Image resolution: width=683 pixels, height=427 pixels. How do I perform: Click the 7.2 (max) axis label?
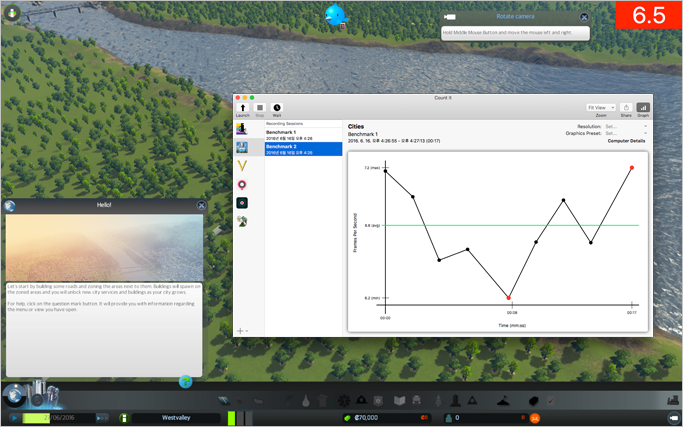(372, 168)
